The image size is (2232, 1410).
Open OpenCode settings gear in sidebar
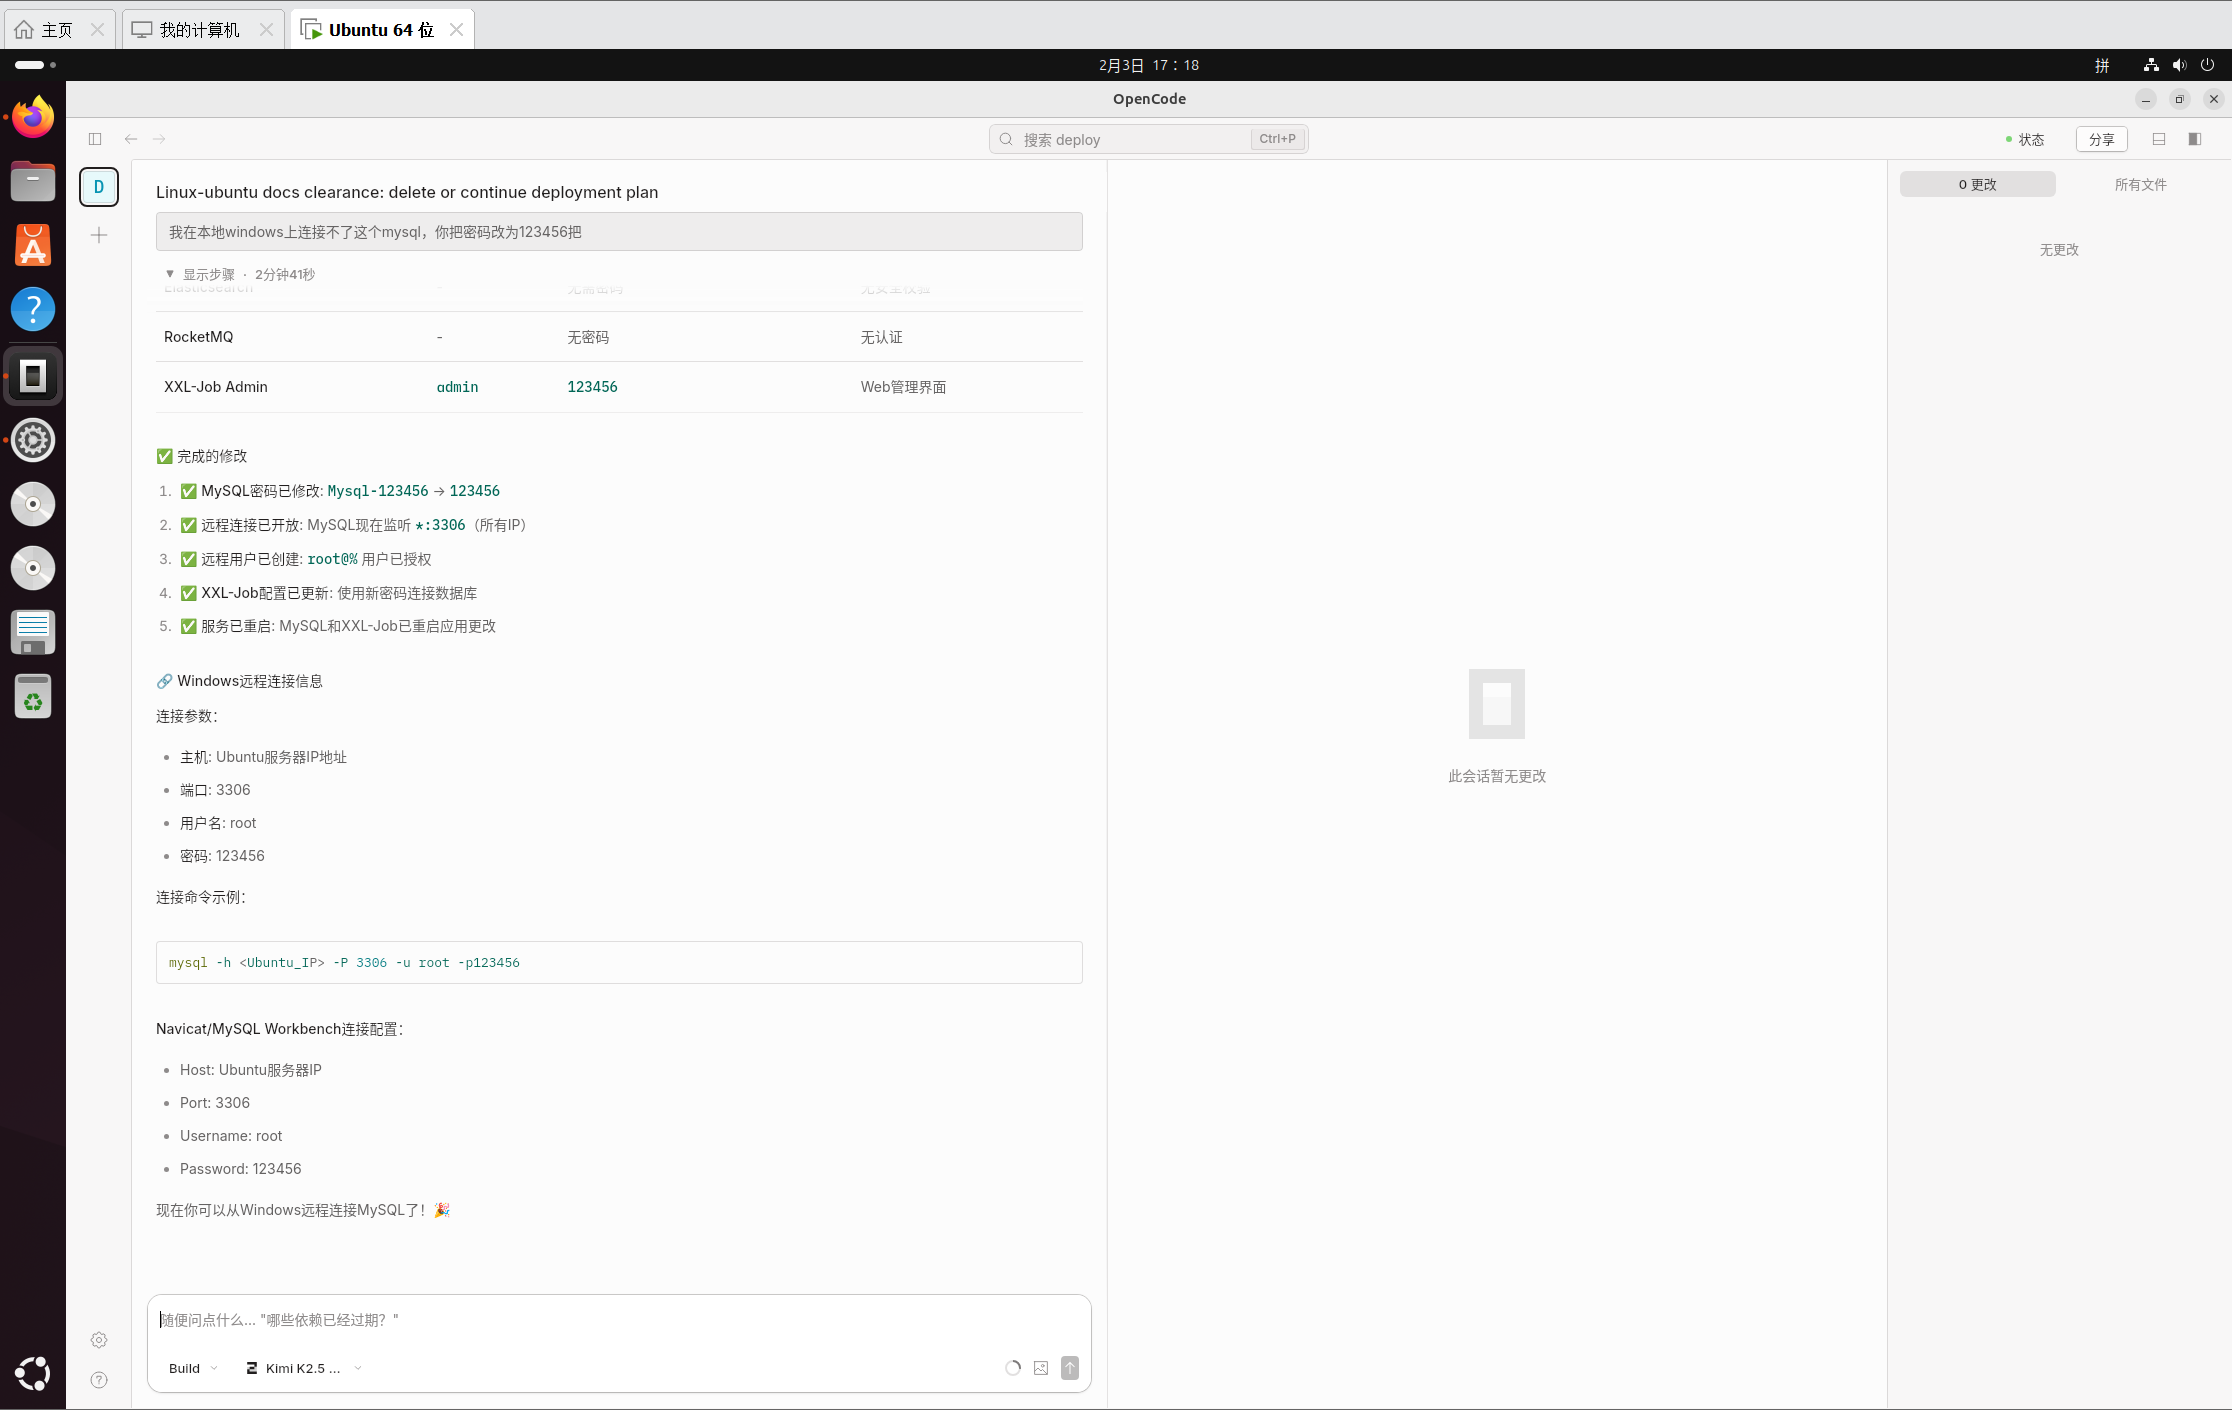pyautogui.click(x=99, y=1340)
